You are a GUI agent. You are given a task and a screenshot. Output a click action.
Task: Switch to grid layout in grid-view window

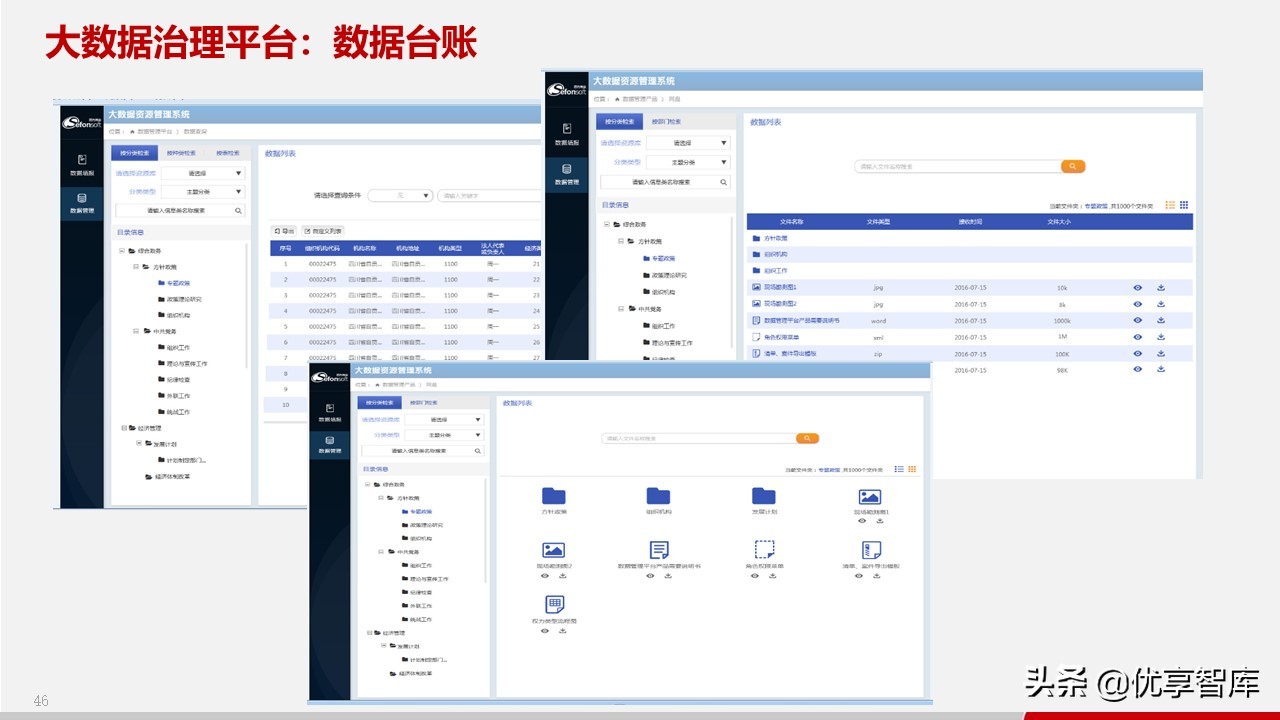pyautogui.click(x=912, y=469)
